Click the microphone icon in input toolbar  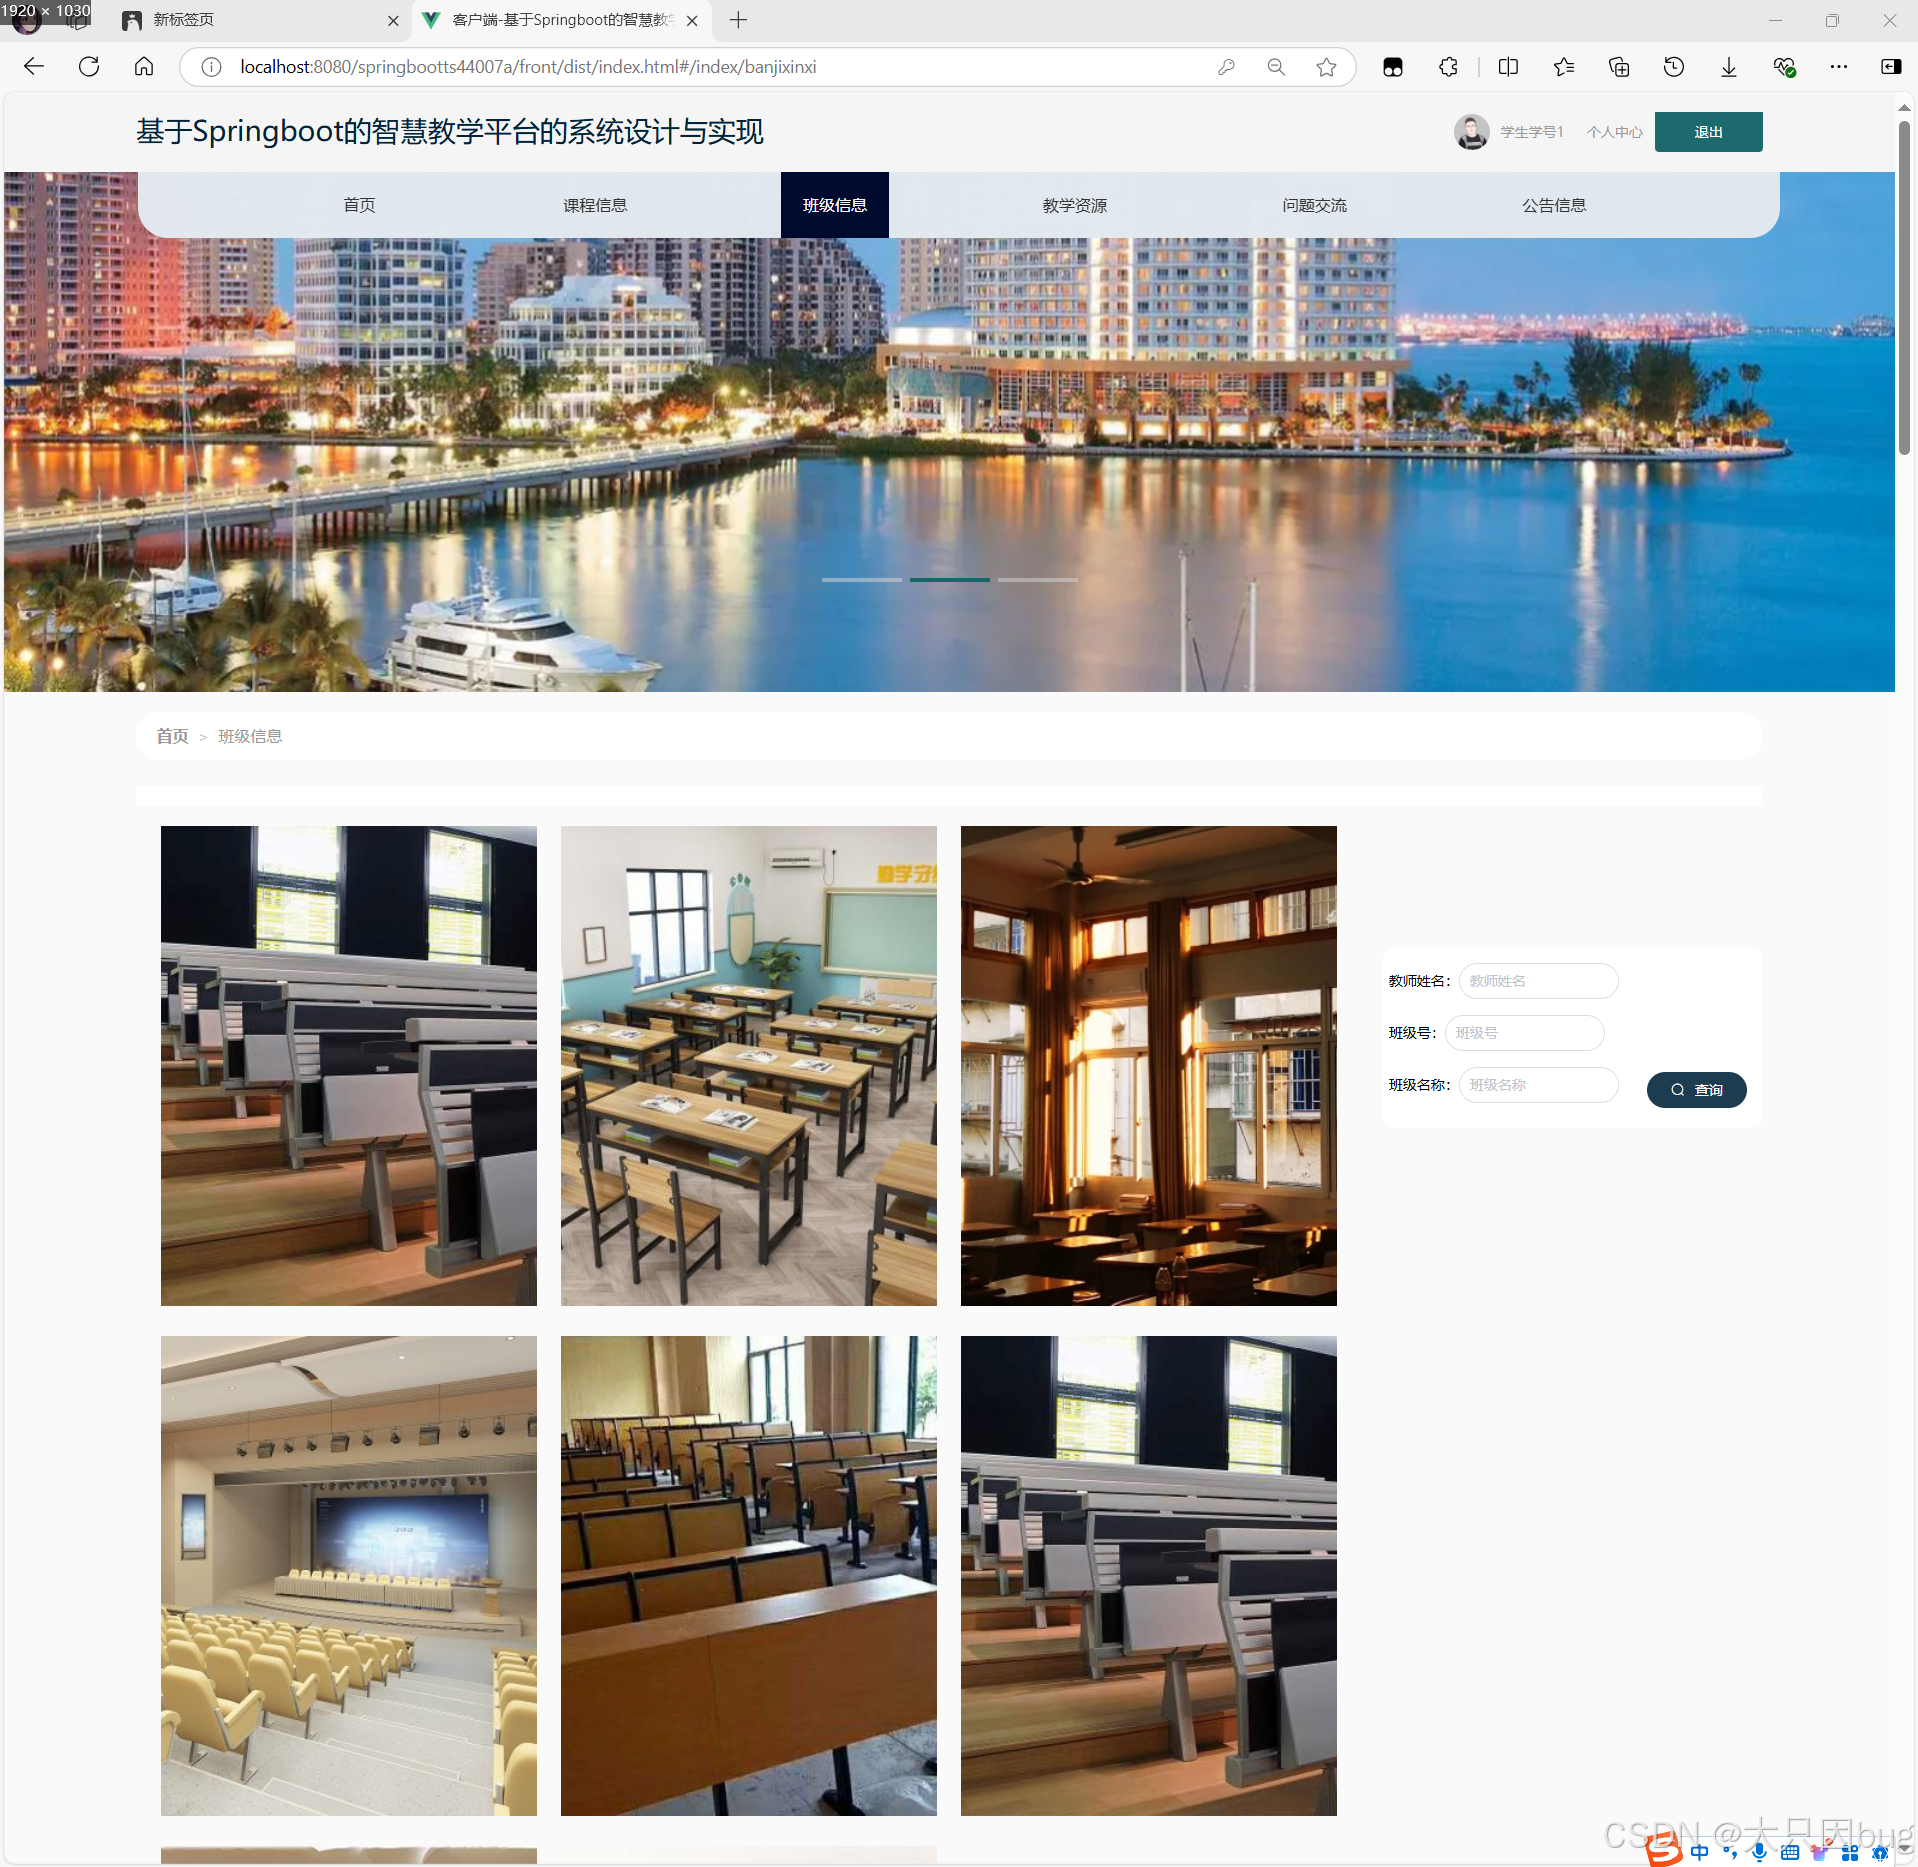pyautogui.click(x=1758, y=1852)
